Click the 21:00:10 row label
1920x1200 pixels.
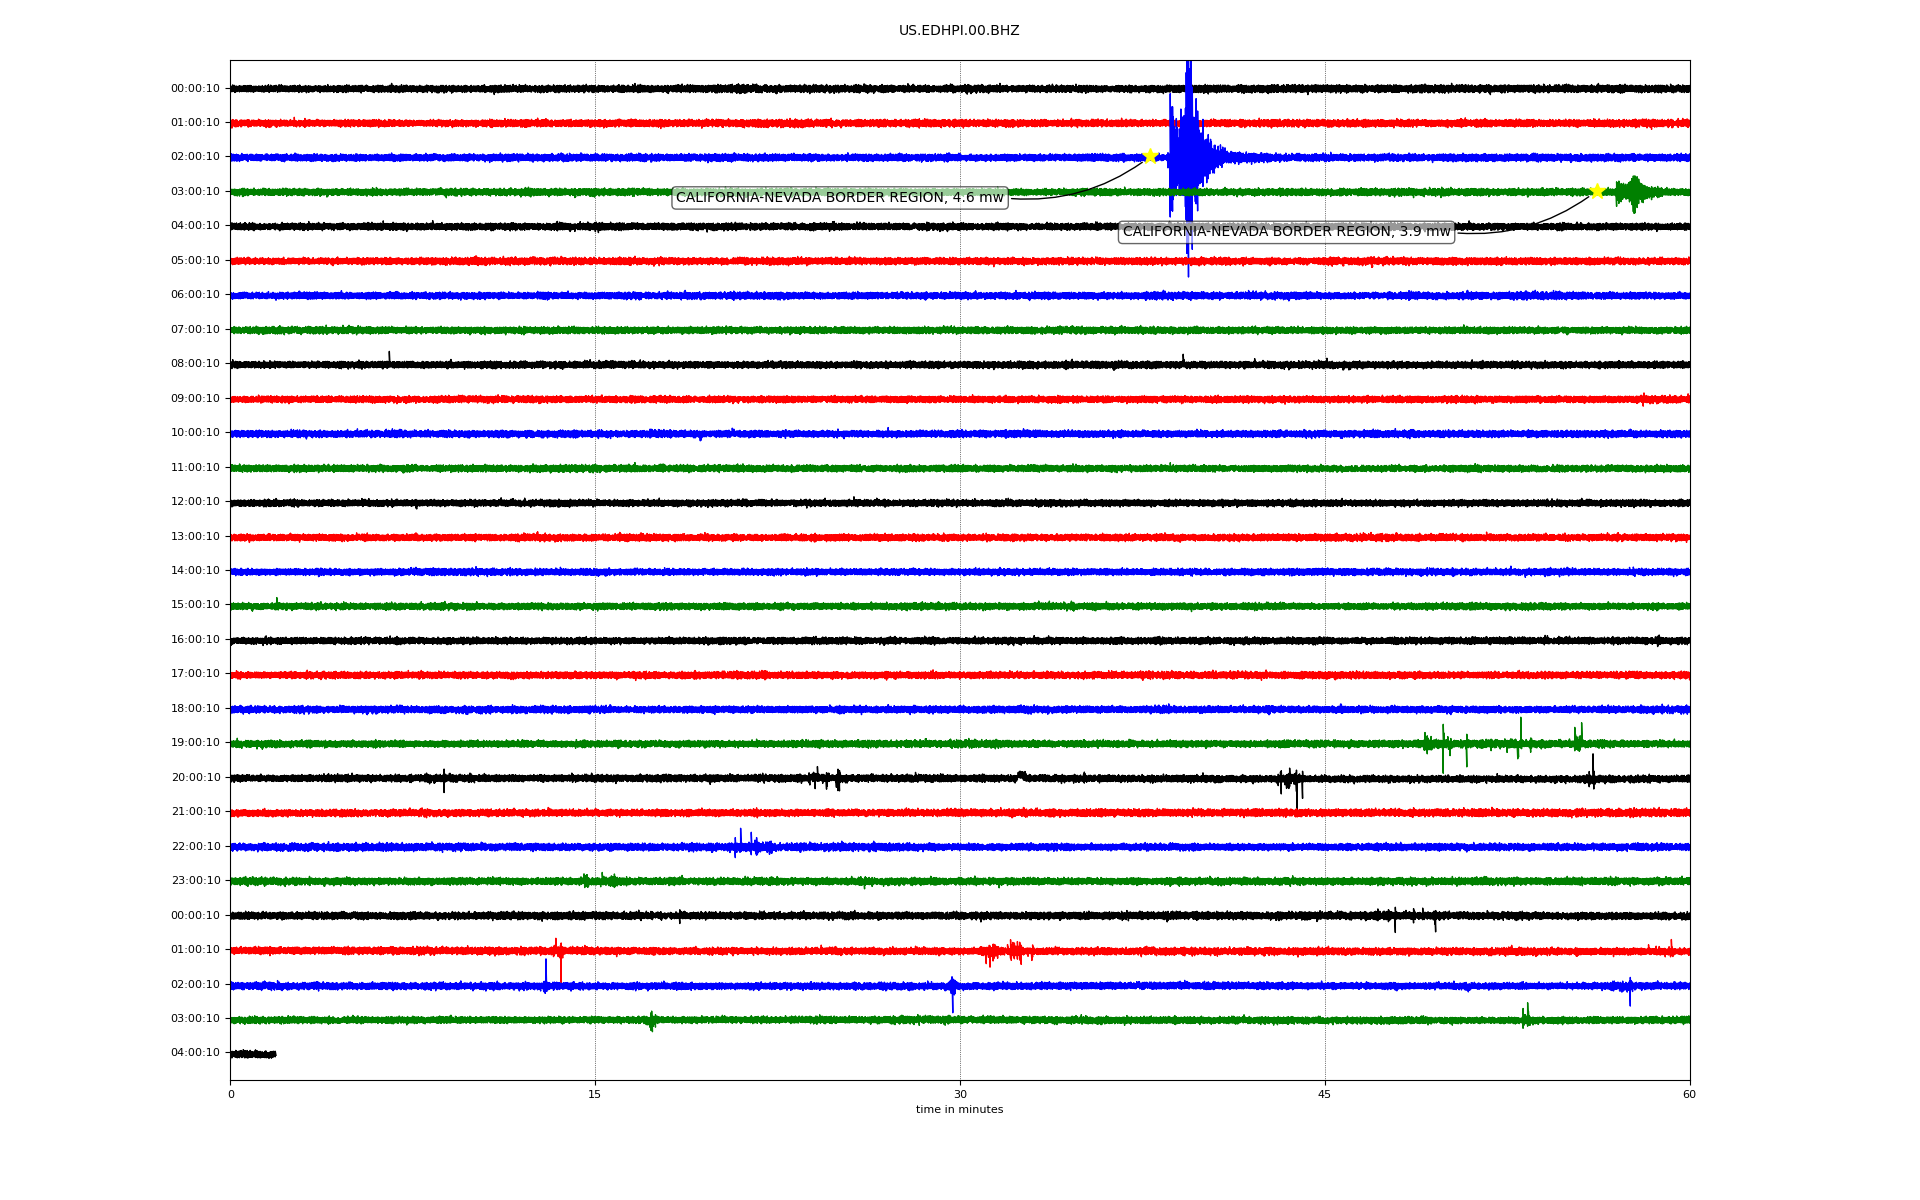click(x=195, y=812)
